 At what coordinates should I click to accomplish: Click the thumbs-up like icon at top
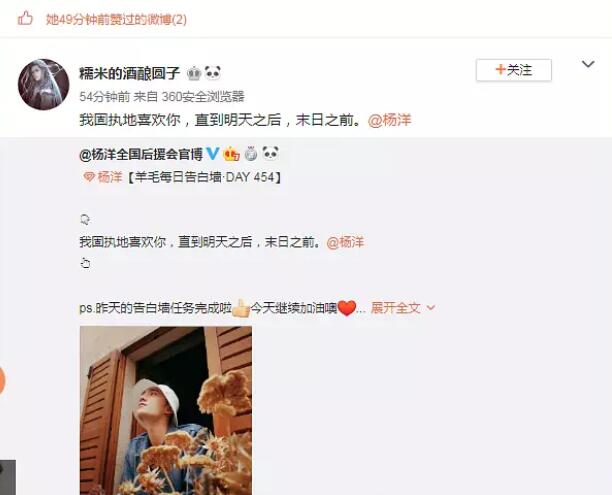[x=25, y=18]
